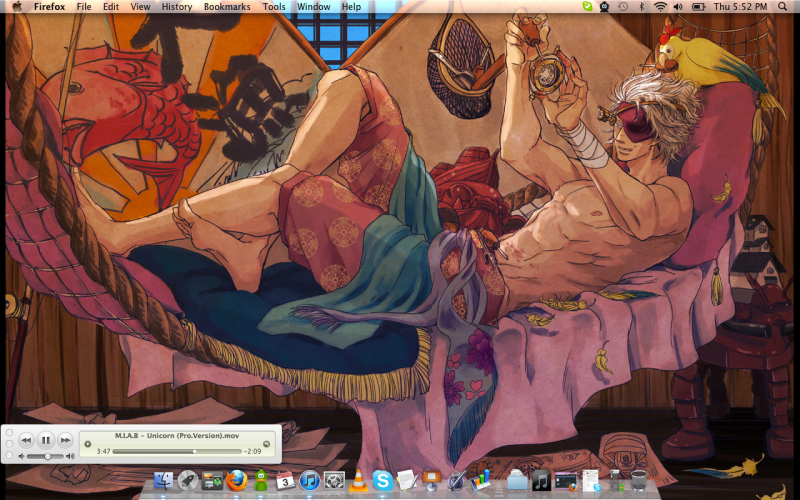
Task: Open Finder from the Dock
Action: (x=163, y=481)
